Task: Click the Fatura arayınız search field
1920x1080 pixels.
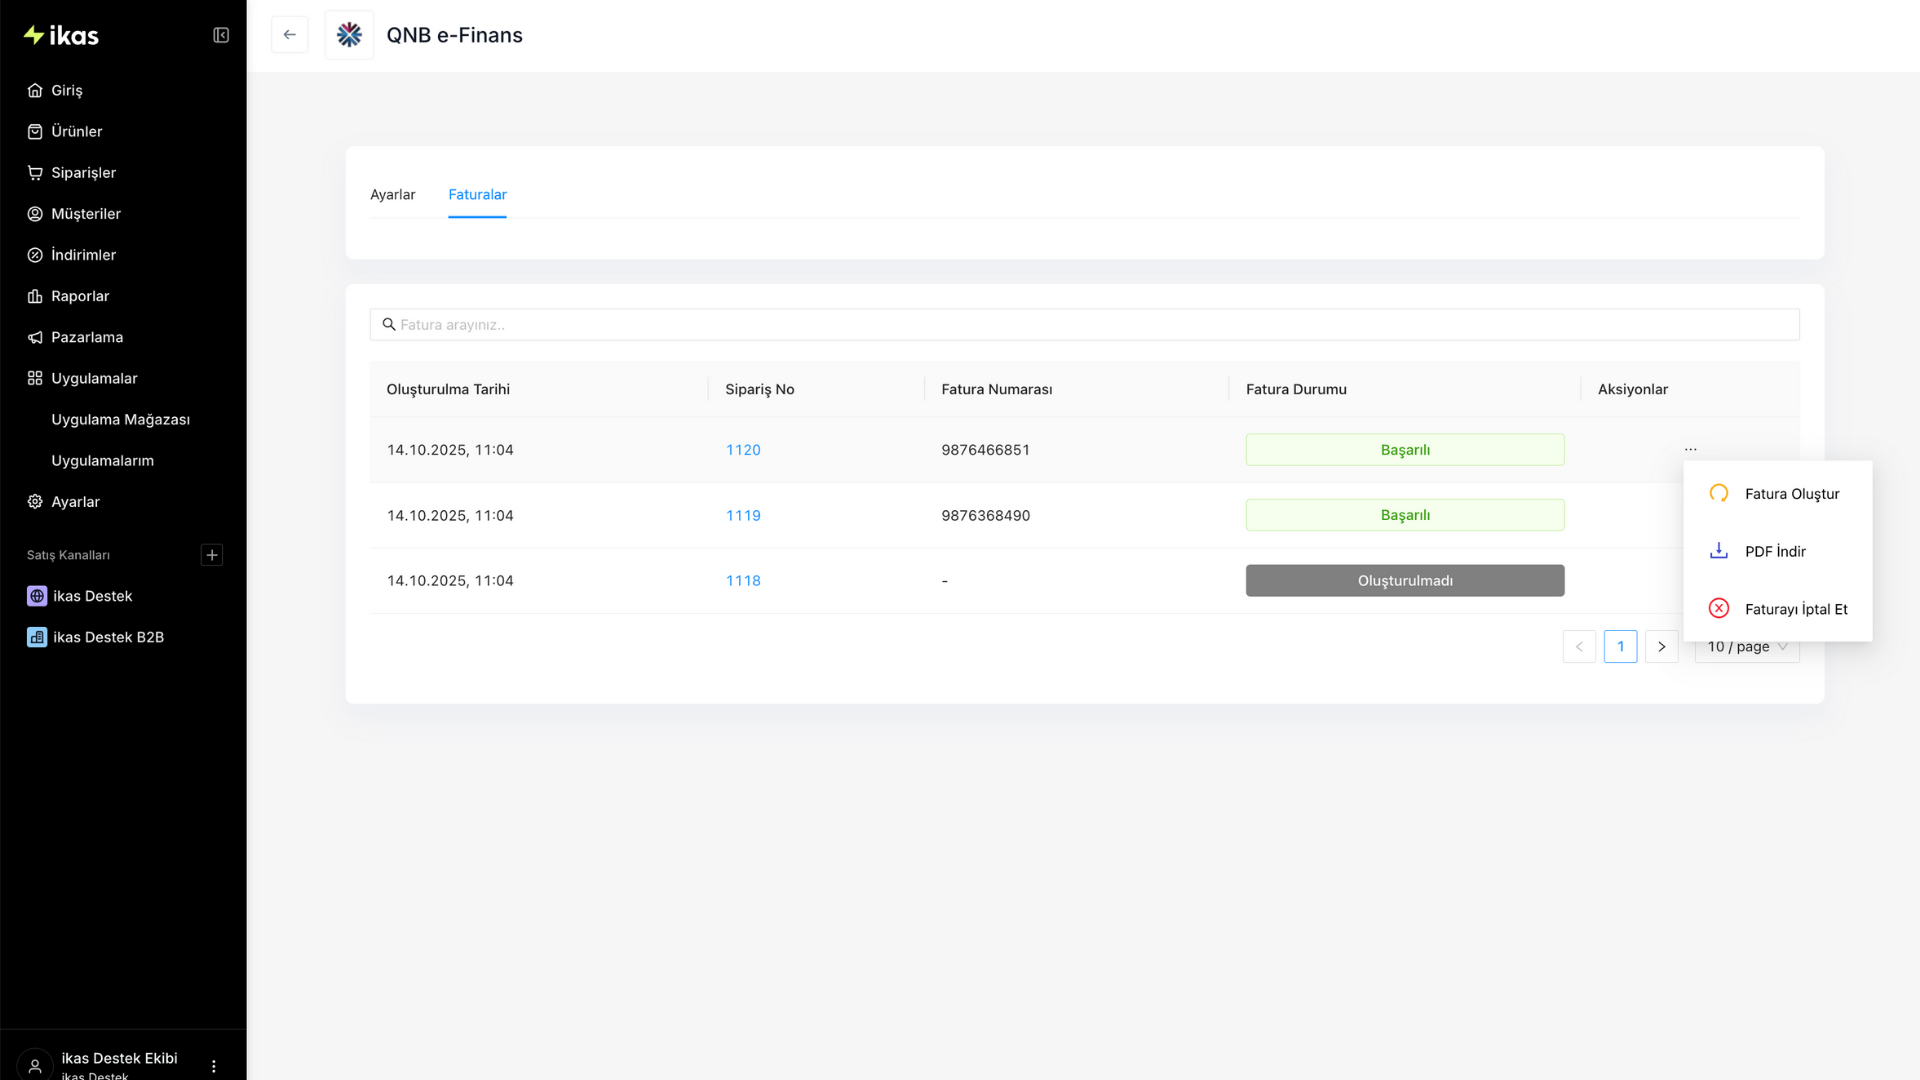Action: point(1084,325)
